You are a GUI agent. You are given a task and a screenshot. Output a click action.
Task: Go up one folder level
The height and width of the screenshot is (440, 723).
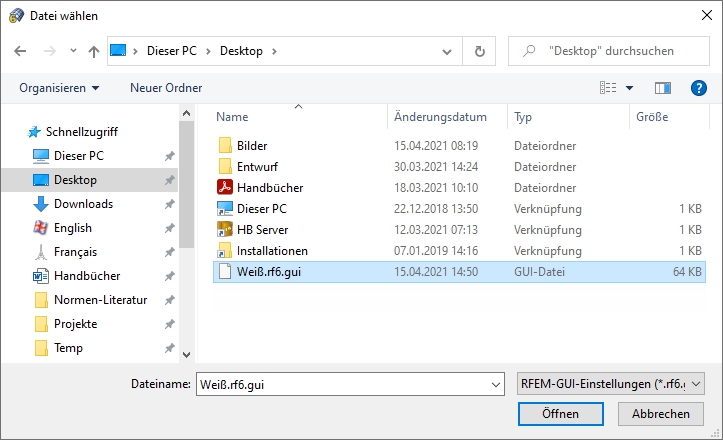(x=94, y=51)
